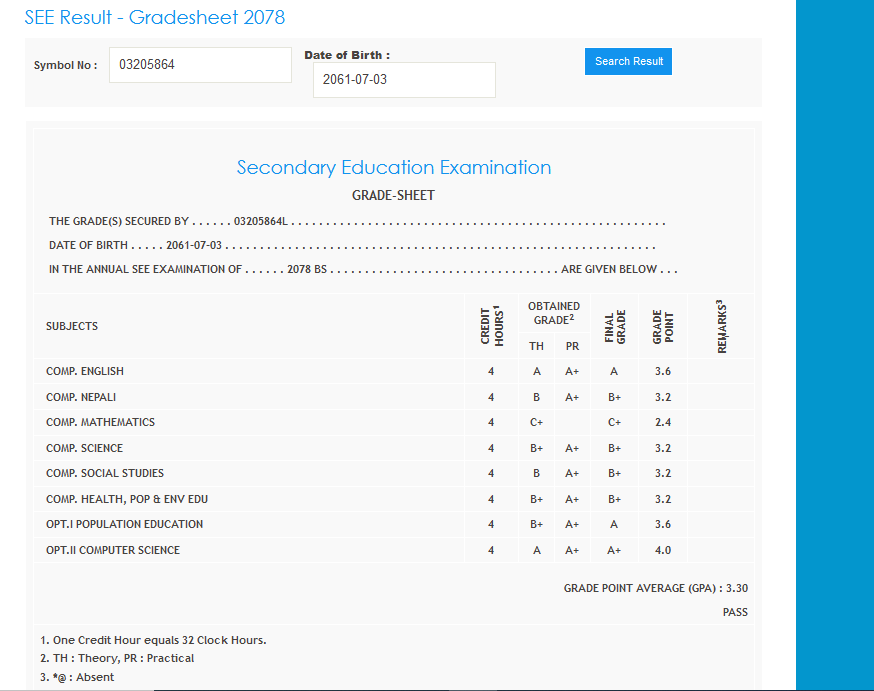874x691 pixels.
Task: Click the Grade Point Average 3.30 text
Action: pos(655,589)
